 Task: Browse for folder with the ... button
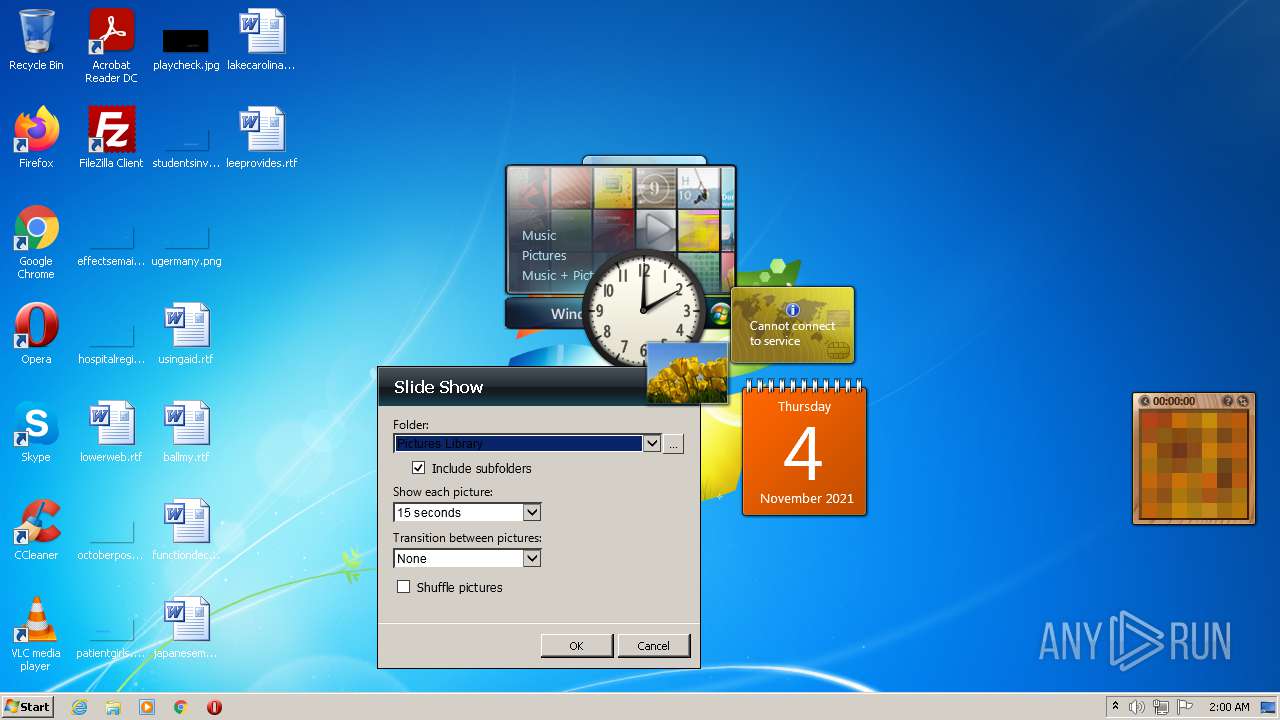point(673,444)
